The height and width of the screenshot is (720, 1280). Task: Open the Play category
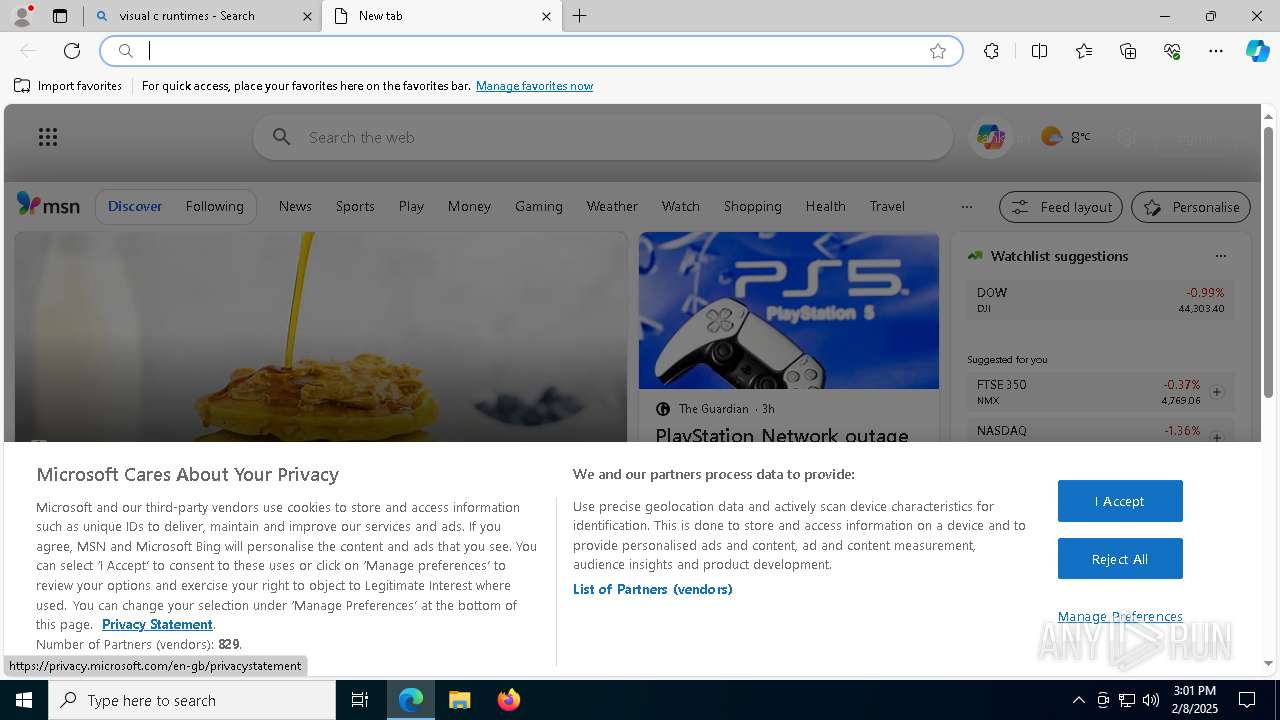(x=411, y=206)
